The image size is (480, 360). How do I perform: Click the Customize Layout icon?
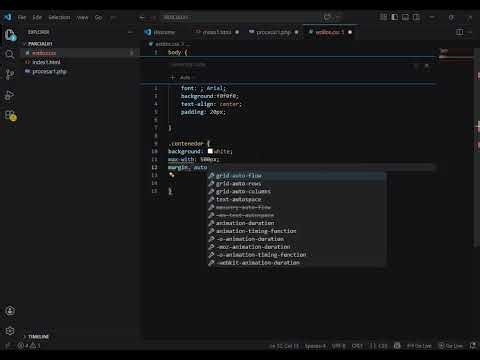pyautogui.click(x=384, y=17)
